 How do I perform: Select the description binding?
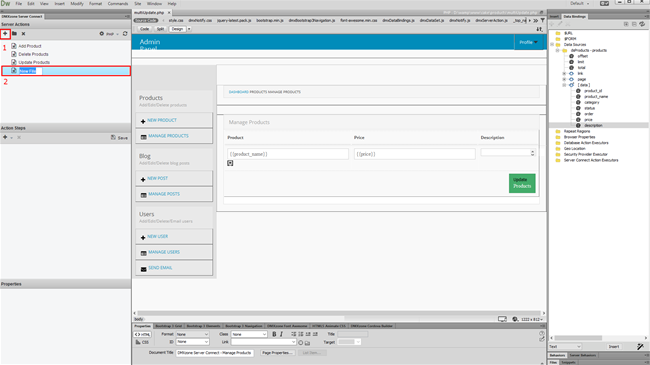(593, 125)
